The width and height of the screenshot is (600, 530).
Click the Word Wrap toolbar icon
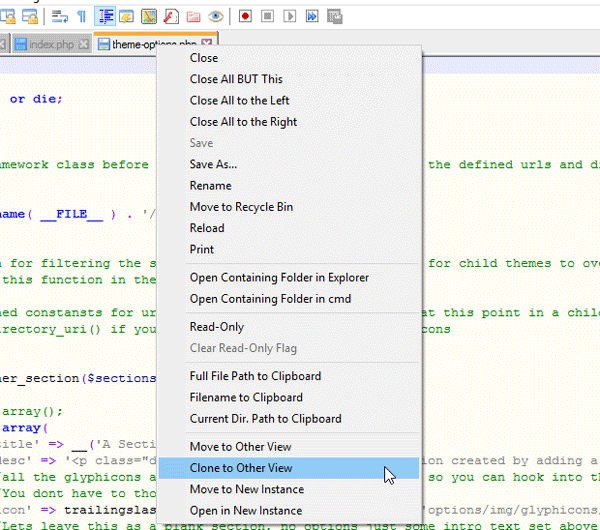(x=59, y=15)
